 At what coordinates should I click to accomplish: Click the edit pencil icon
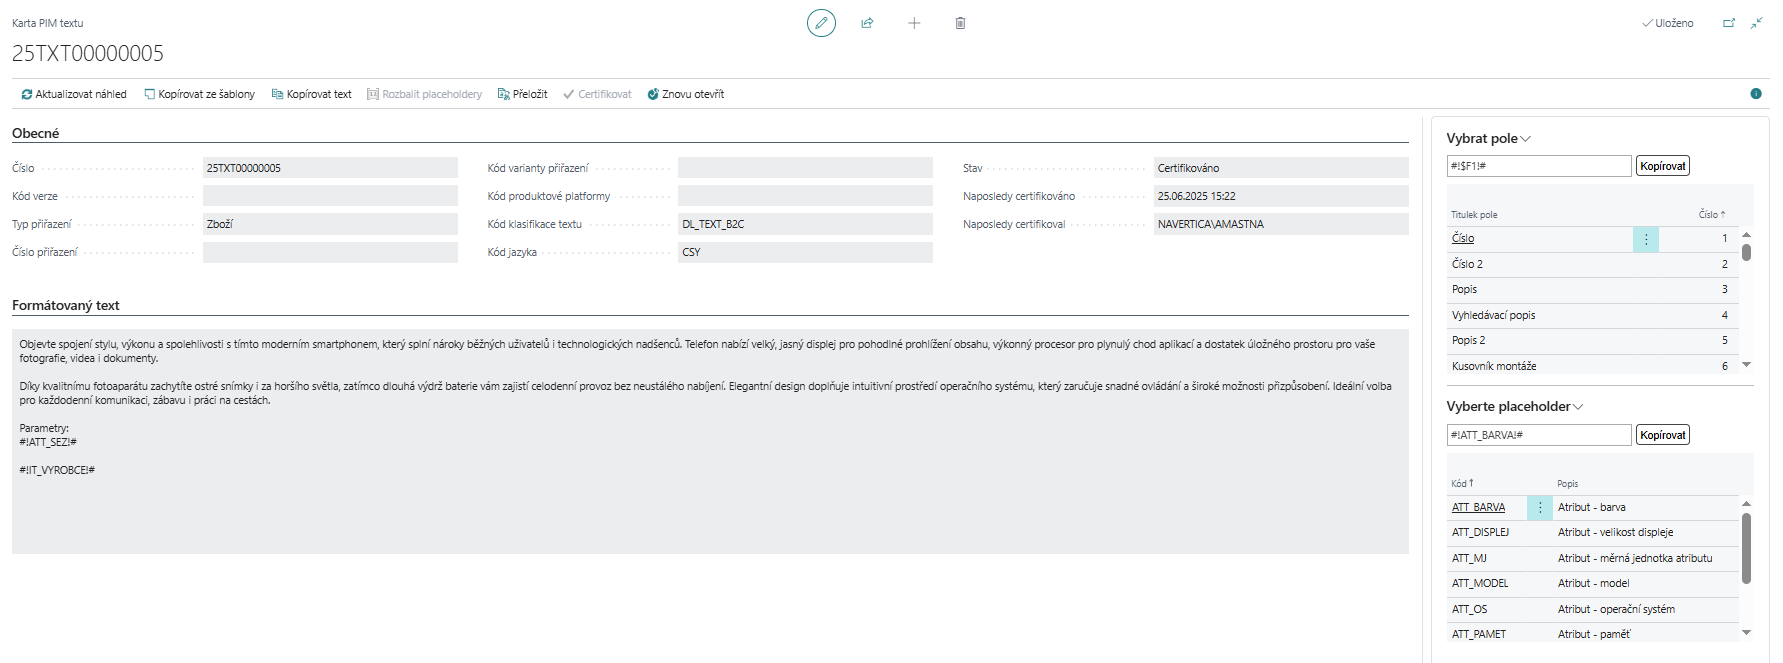coord(821,23)
